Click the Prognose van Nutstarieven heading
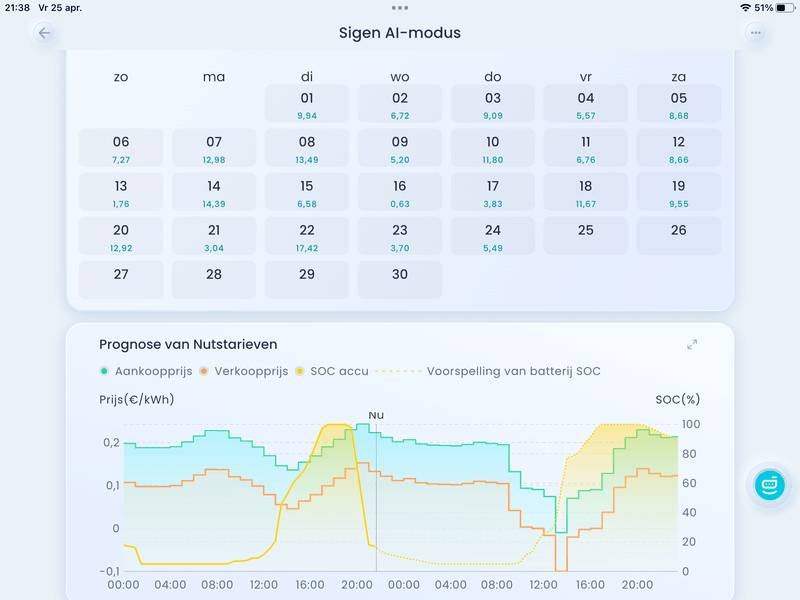The width and height of the screenshot is (800, 600). (188, 344)
